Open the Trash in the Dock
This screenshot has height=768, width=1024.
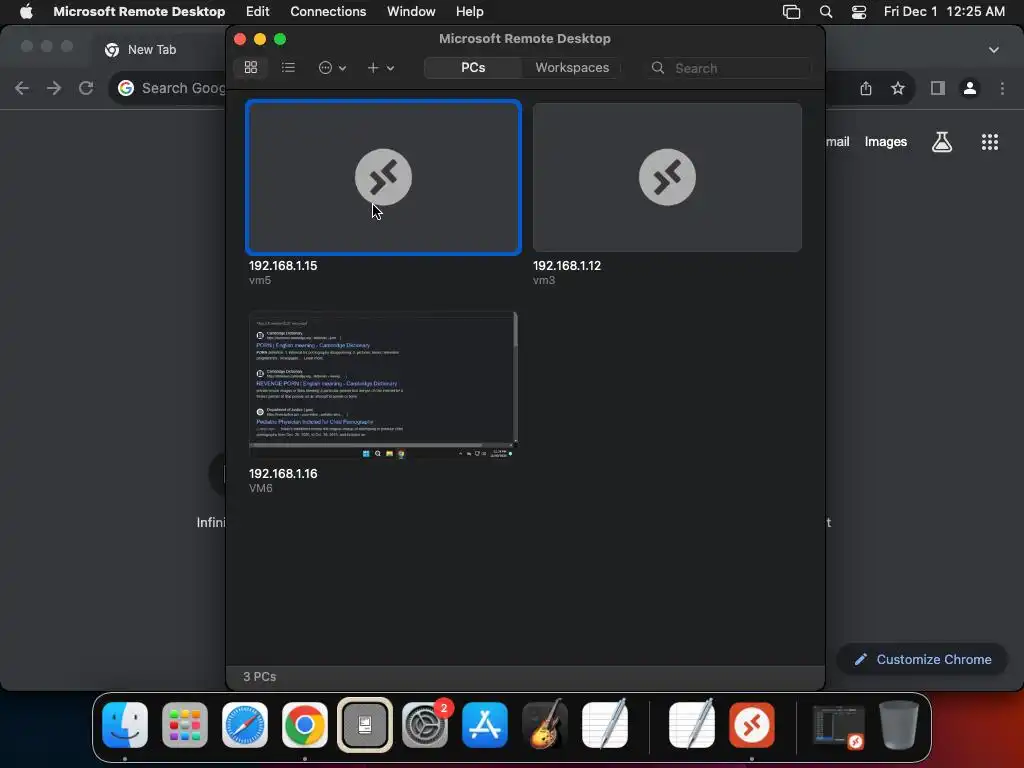tap(899, 725)
